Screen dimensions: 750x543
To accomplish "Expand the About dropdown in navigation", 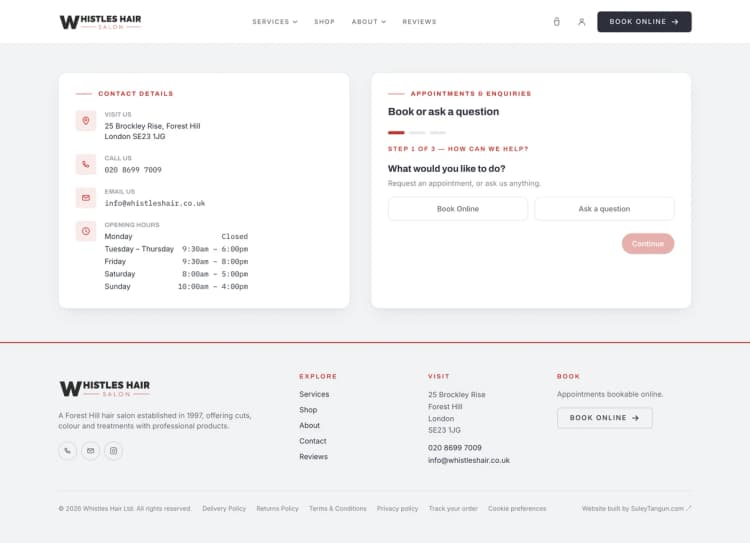I will pyautogui.click(x=369, y=22).
